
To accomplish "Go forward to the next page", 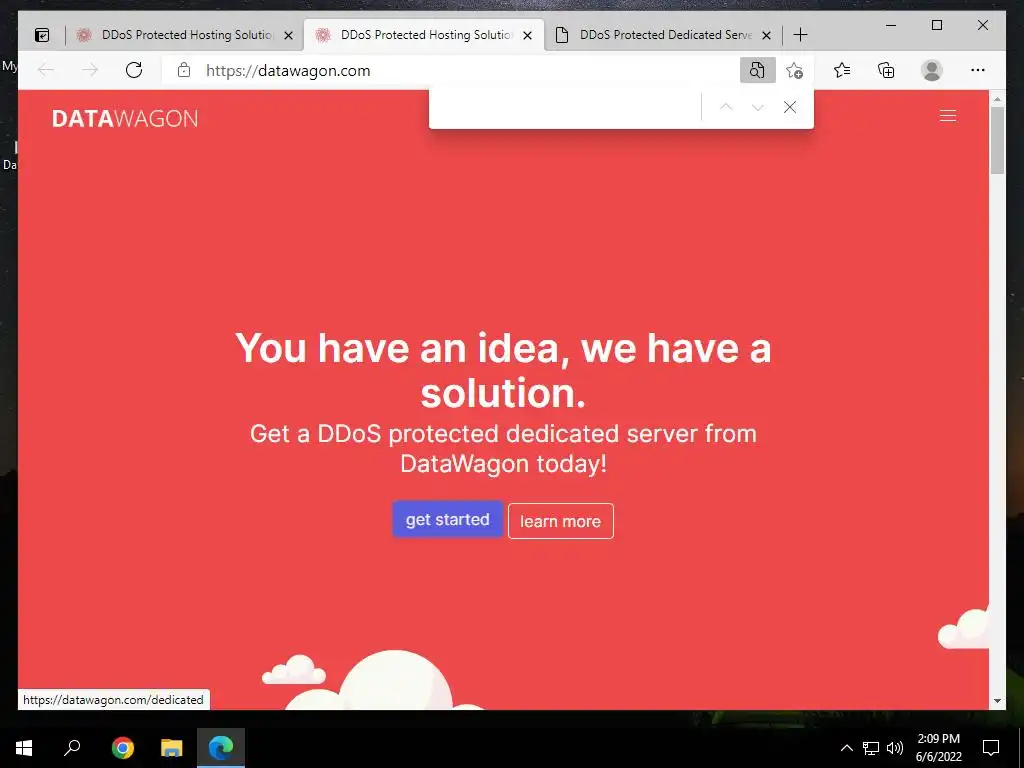I will coord(90,70).
